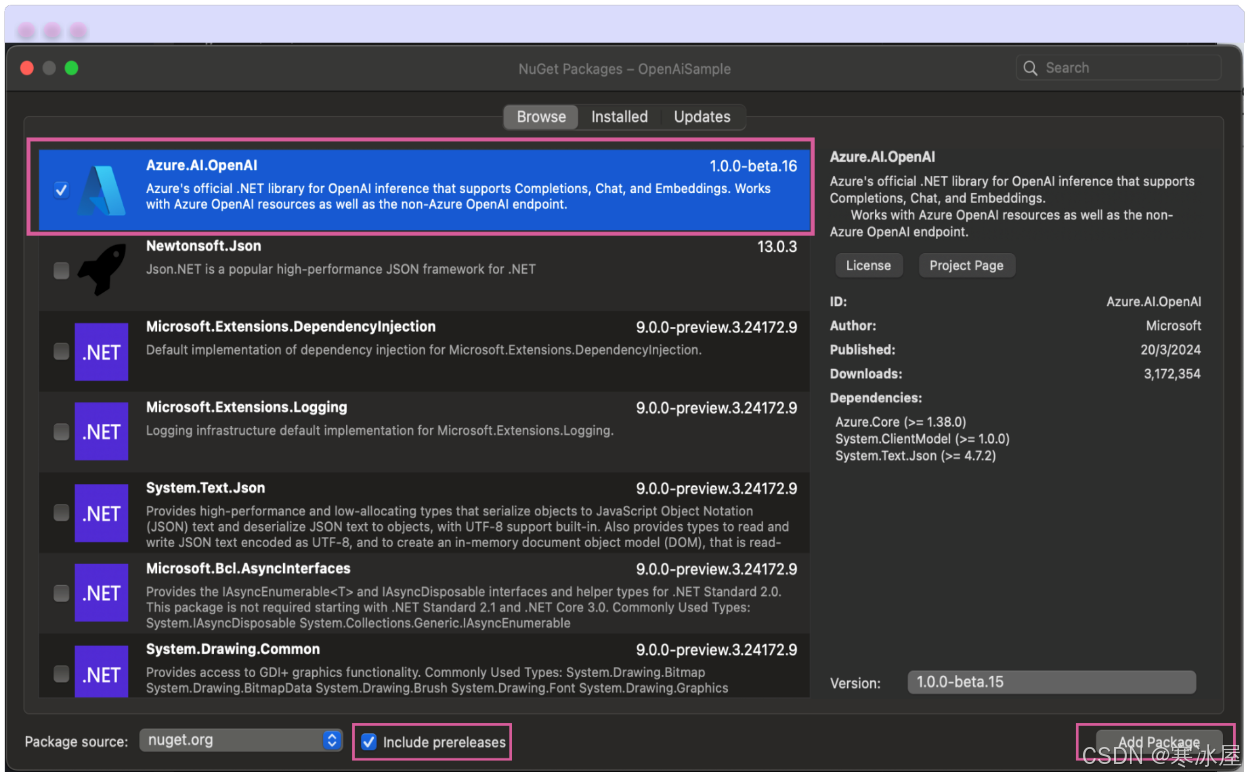
Task: Open the License page for Azure.AI.OpenAI
Action: pyautogui.click(x=868, y=265)
